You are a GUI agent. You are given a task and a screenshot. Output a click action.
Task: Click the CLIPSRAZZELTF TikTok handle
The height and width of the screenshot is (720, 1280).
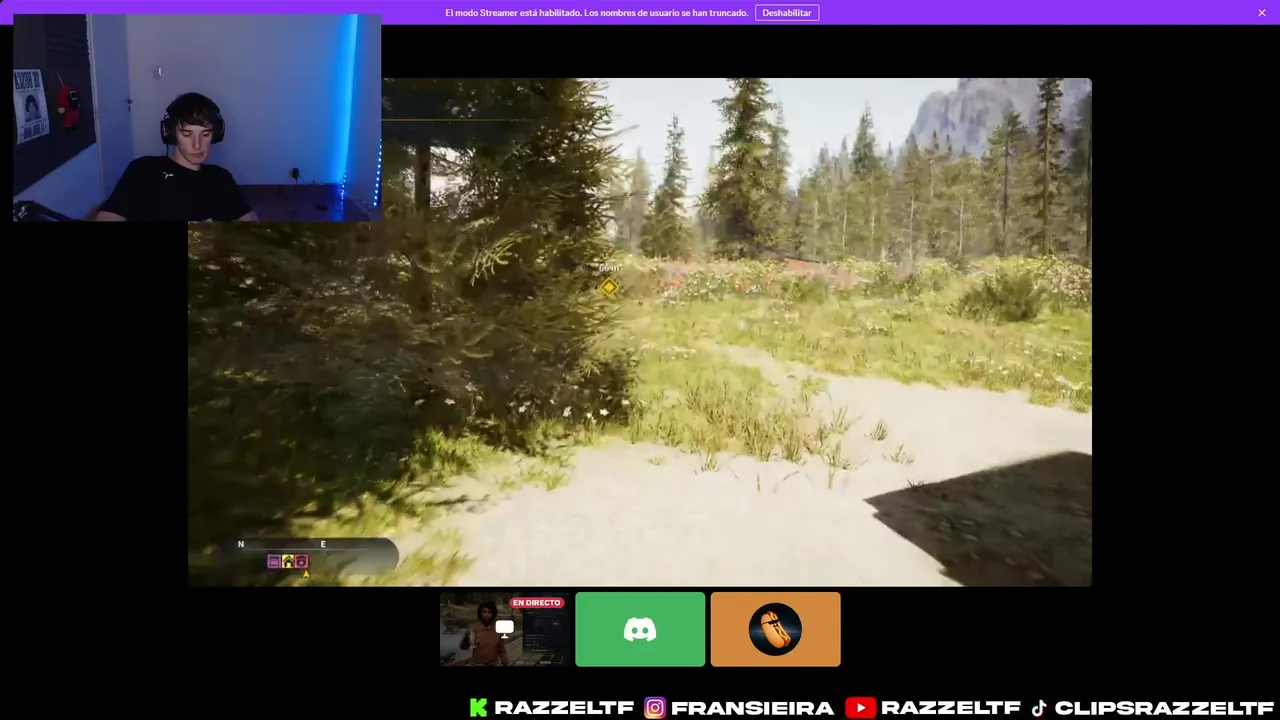pos(1164,708)
